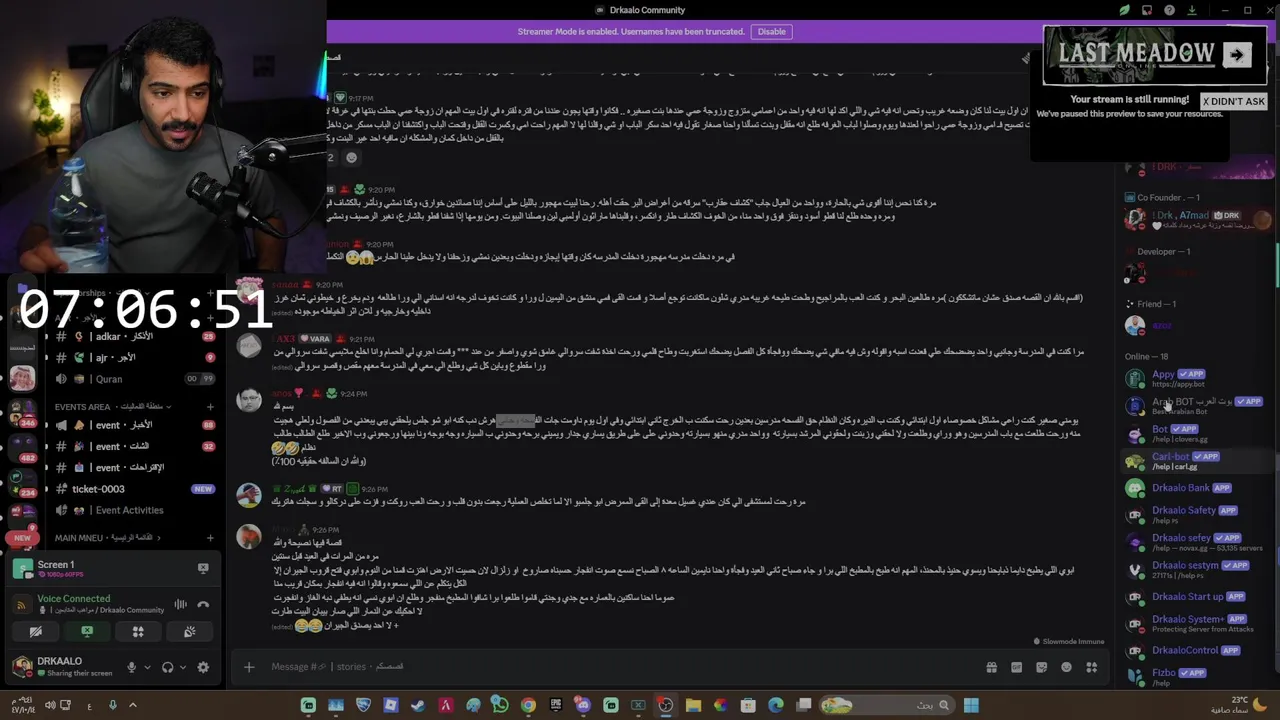Add a channel to MAIN MNEU with plus
This screenshot has width=1280, height=720.
coord(210,538)
